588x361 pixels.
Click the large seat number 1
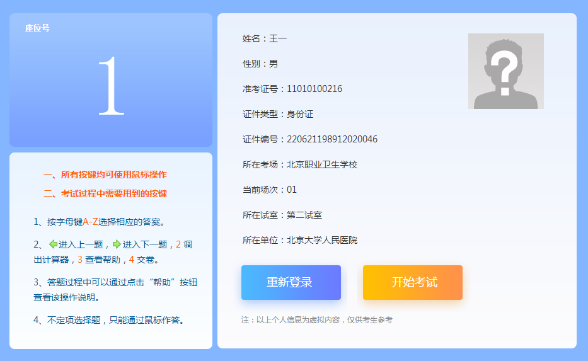click(x=111, y=86)
